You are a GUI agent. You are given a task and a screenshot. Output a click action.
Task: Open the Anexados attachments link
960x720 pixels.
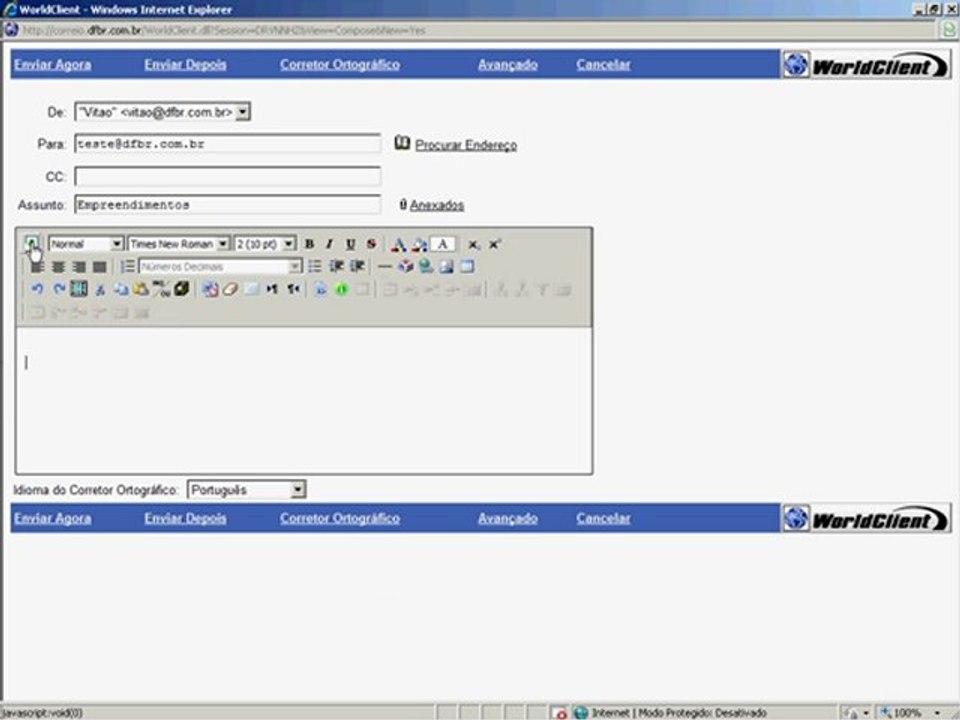[437, 205]
